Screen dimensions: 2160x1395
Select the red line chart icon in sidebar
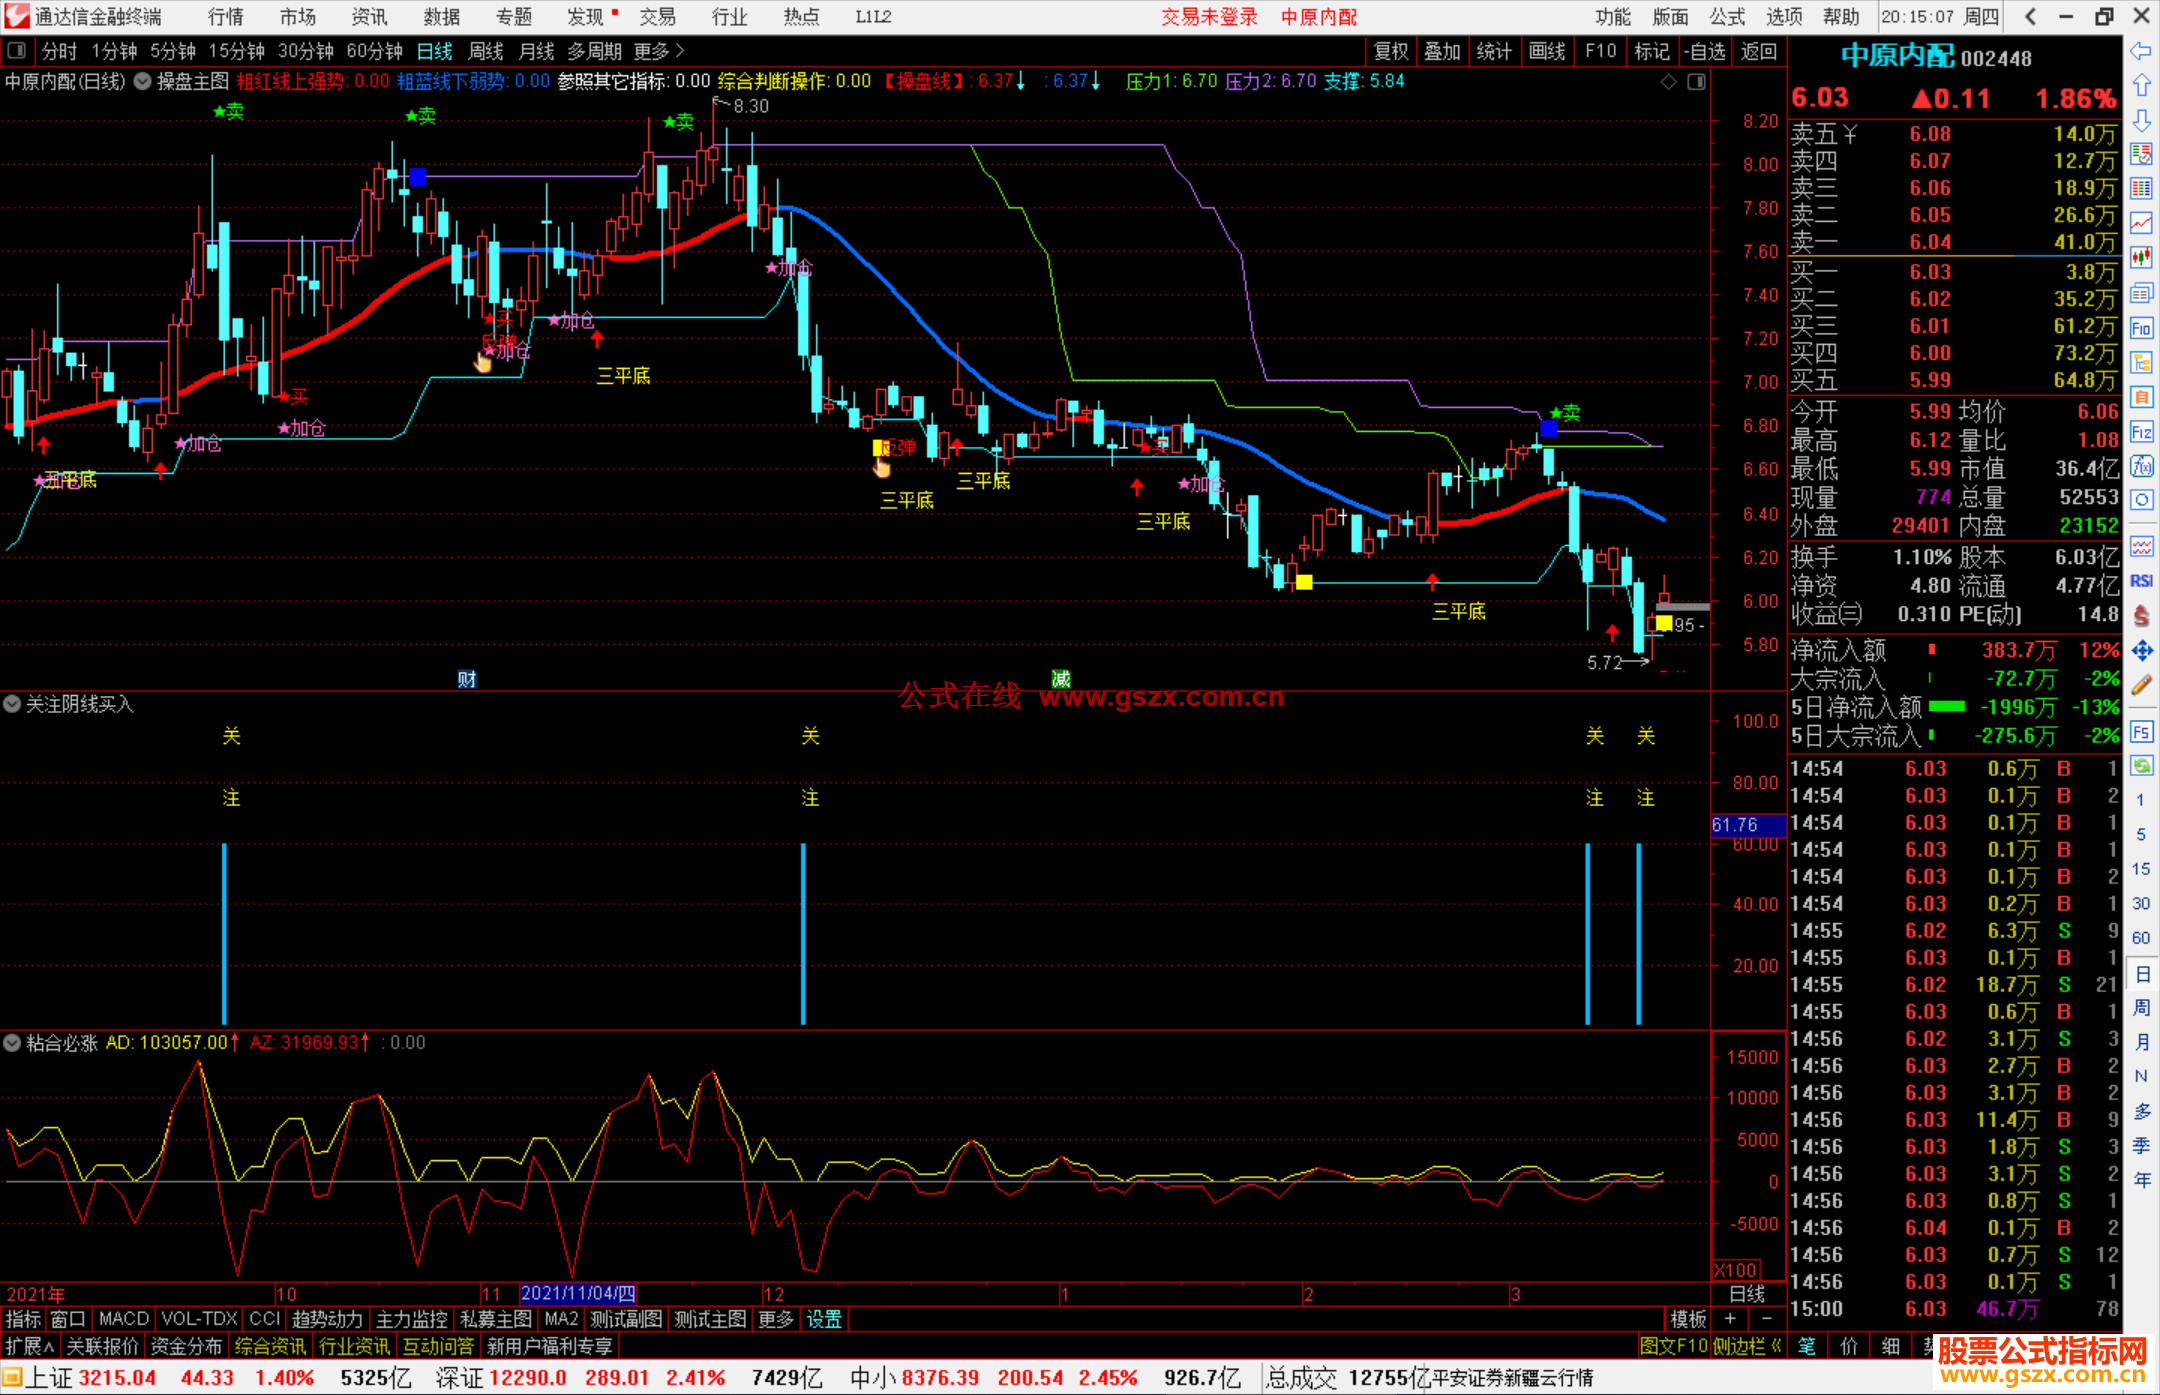pos(2141,223)
